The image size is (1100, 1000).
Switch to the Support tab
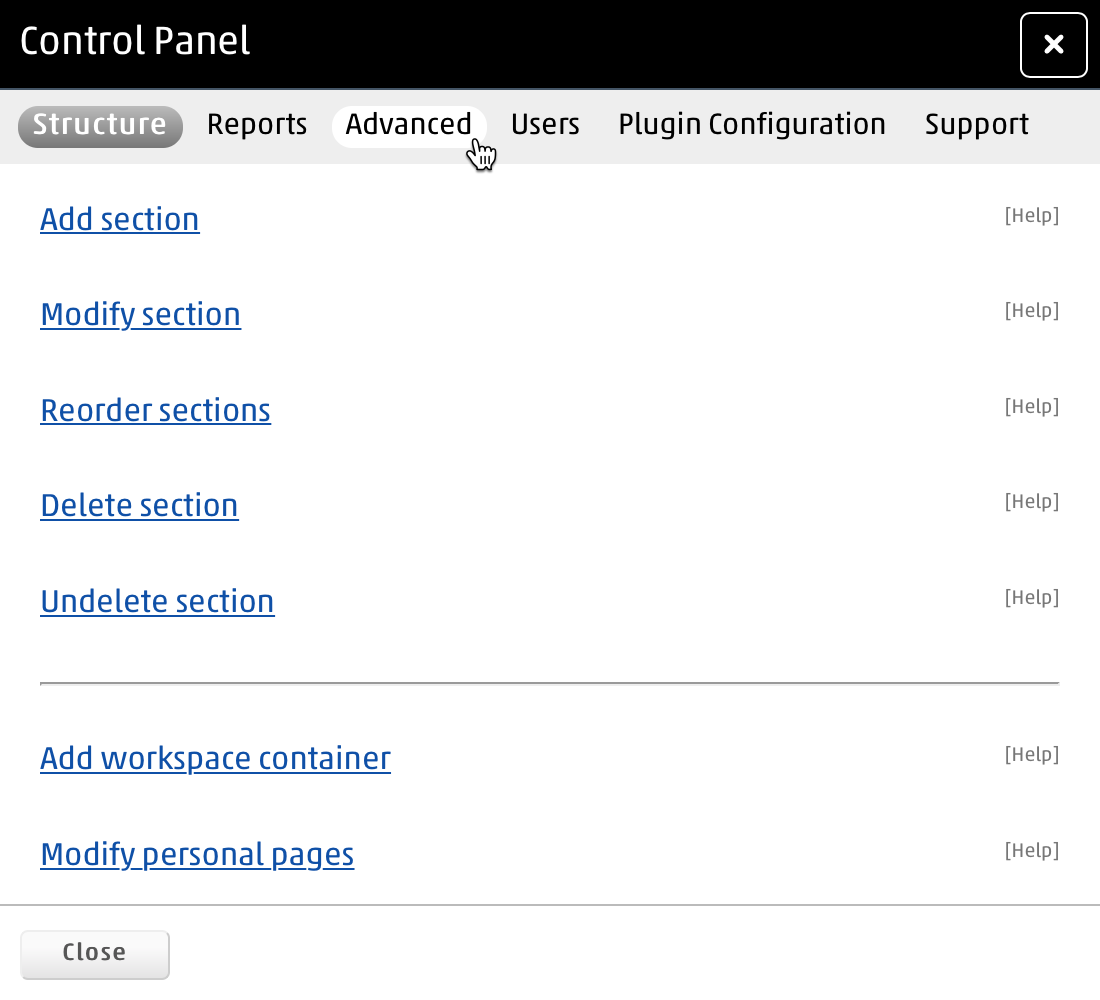[x=976, y=125]
